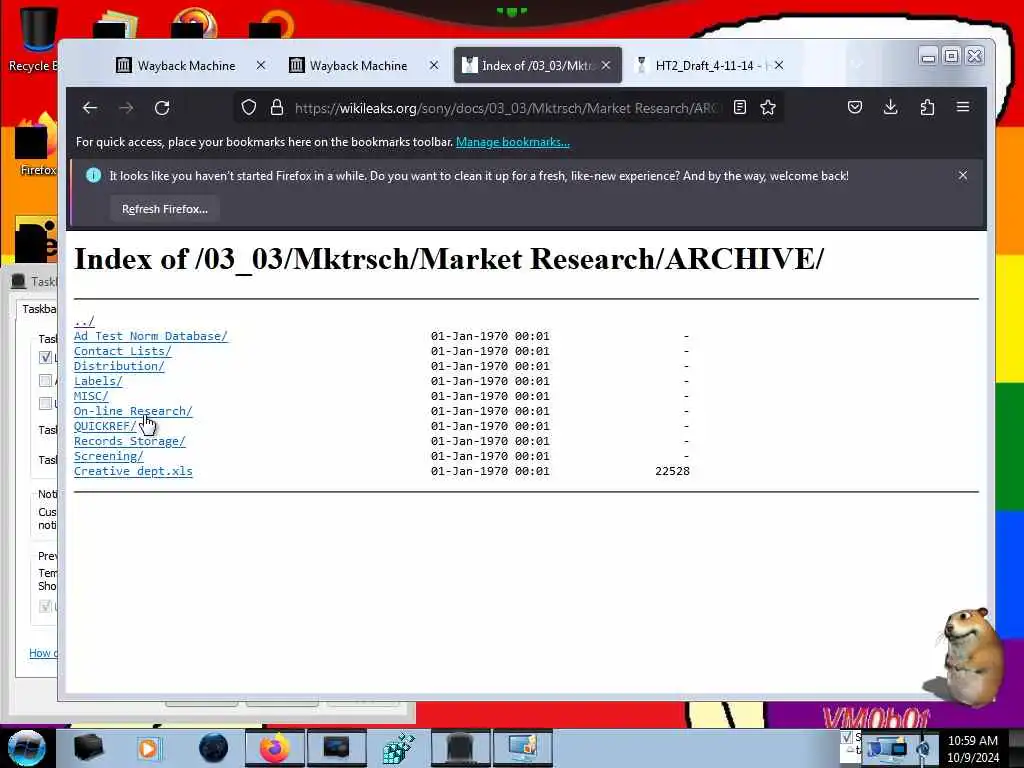Click the volume speaker tray icon
The height and width of the screenshot is (768, 1024).
click(x=923, y=748)
